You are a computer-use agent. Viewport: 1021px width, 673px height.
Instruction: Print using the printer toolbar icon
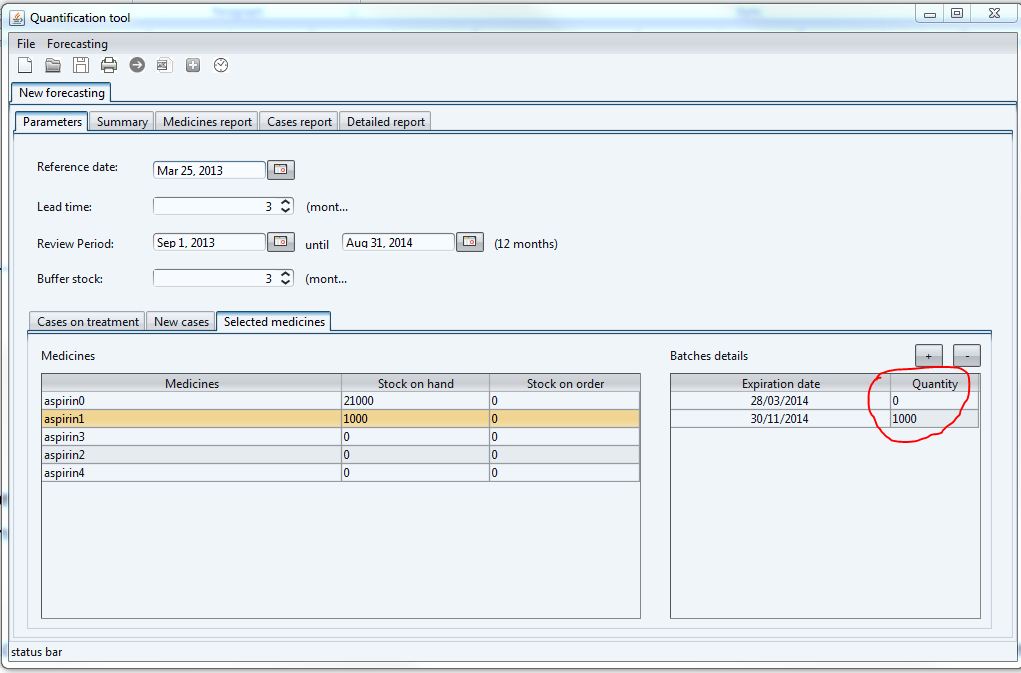(109, 65)
